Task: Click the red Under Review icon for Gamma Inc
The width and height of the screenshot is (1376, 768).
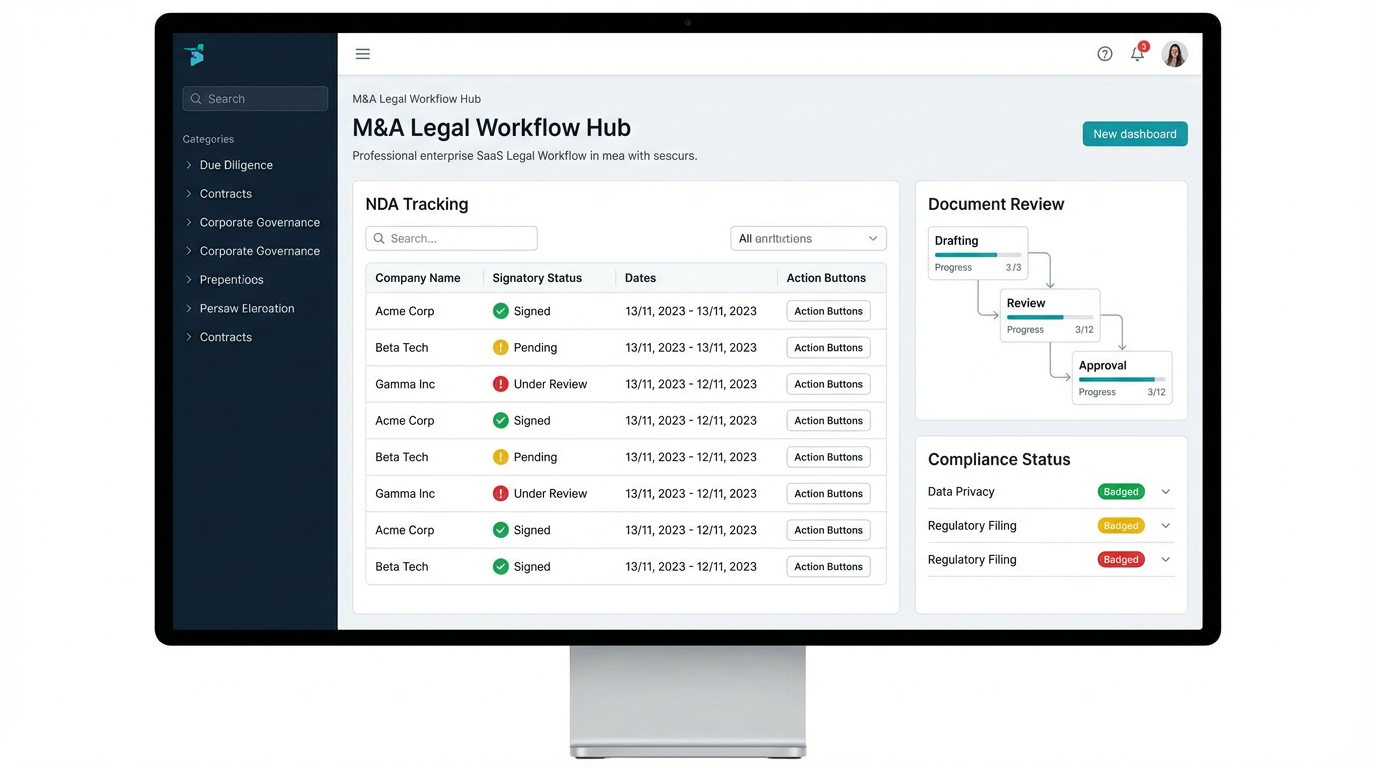Action: [x=500, y=384]
